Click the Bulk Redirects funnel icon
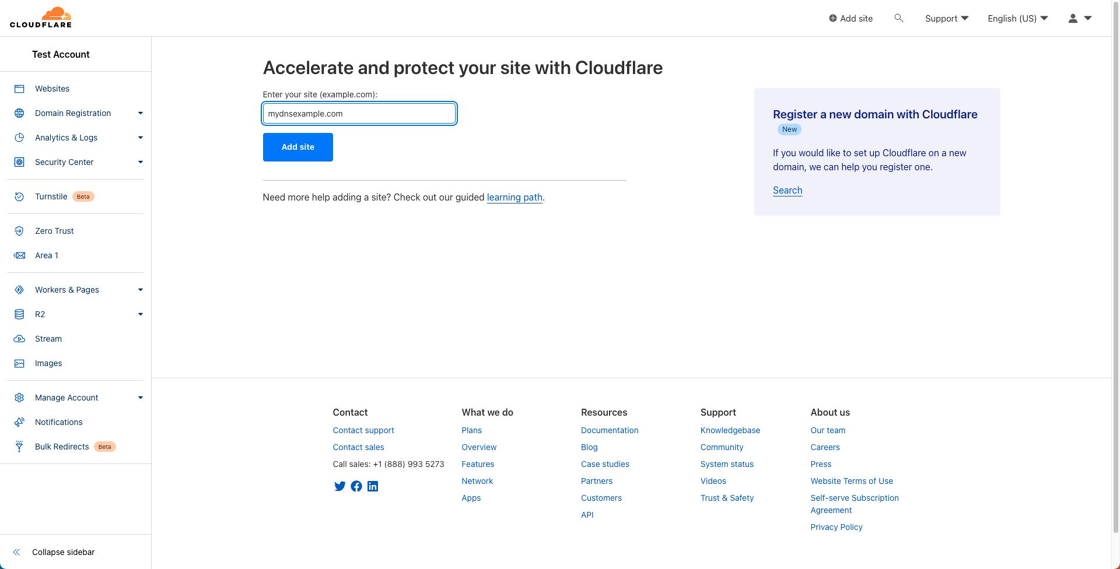 [19, 447]
